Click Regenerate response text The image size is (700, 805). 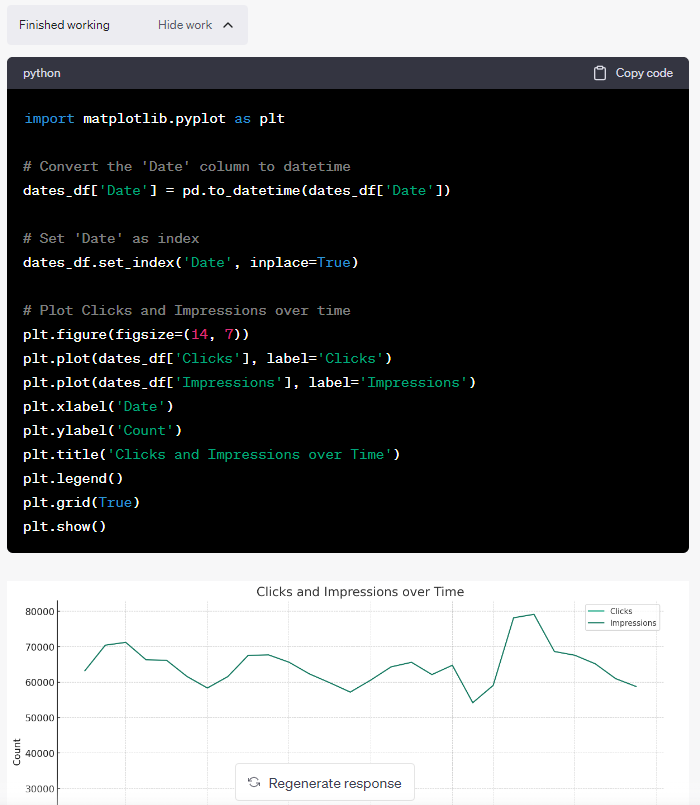click(x=335, y=783)
